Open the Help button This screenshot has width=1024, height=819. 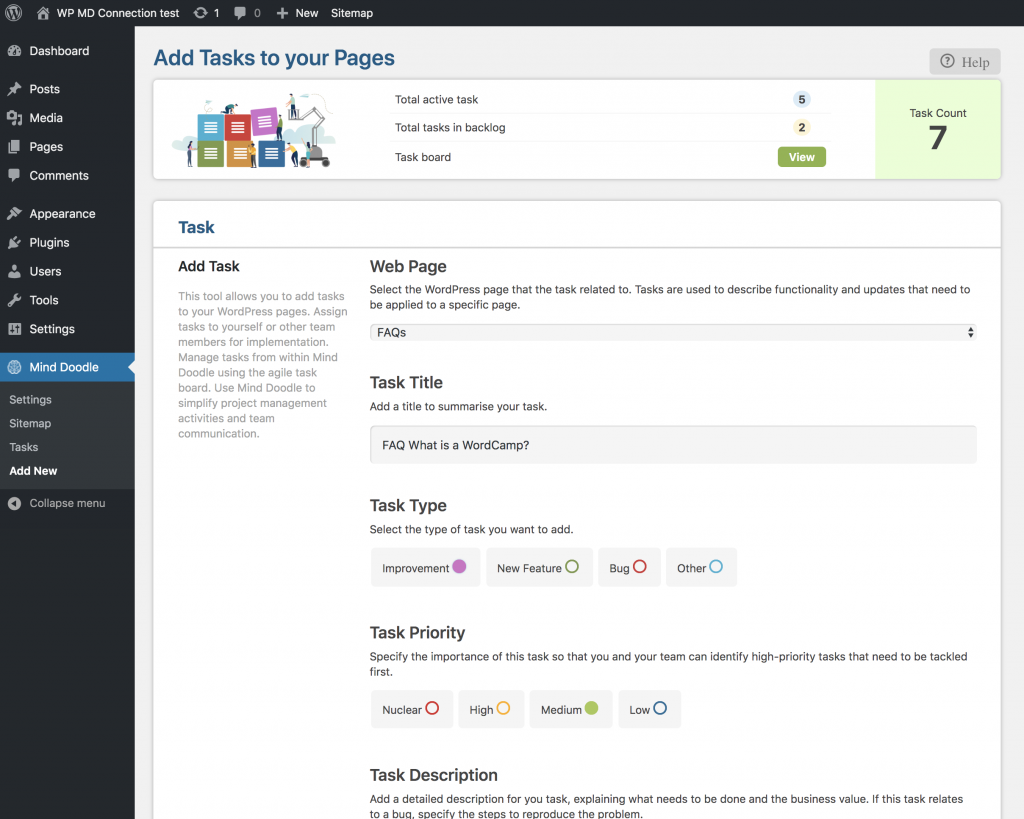(964, 61)
